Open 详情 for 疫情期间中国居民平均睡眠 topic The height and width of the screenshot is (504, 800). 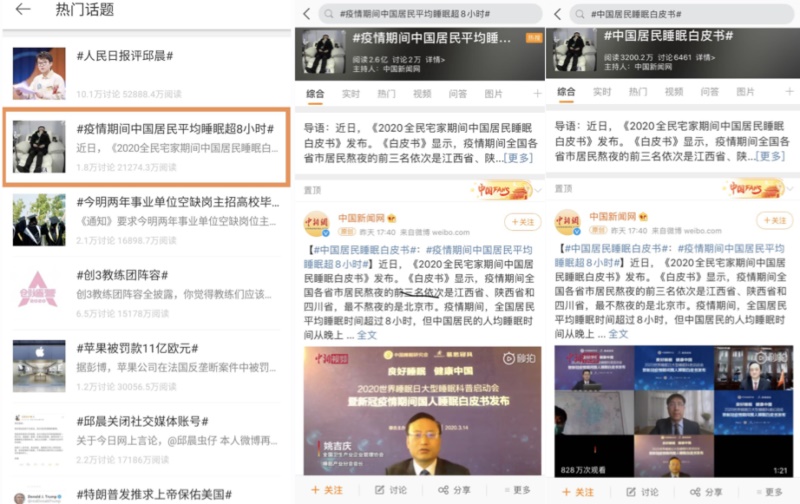coord(435,60)
